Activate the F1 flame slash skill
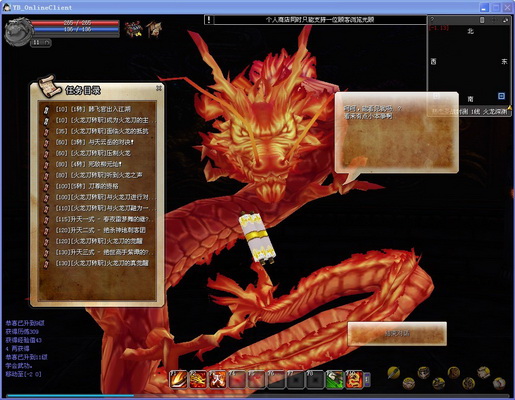 pyautogui.click(x=178, y=379)
